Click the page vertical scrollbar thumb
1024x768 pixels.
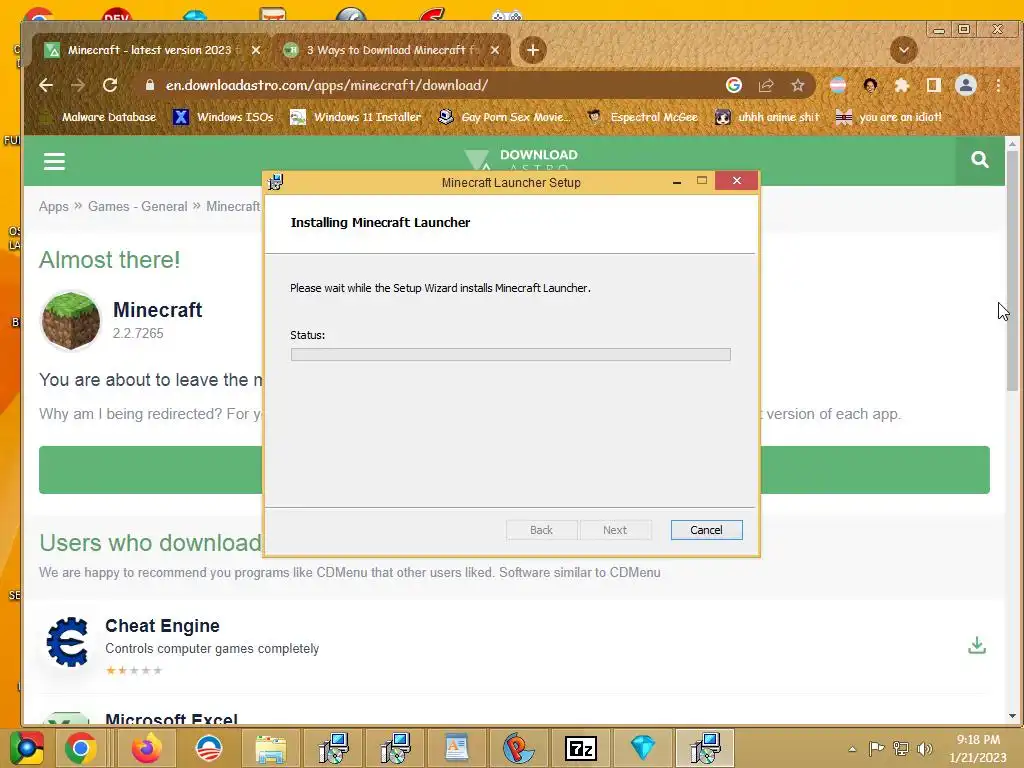click(1012, 271)
